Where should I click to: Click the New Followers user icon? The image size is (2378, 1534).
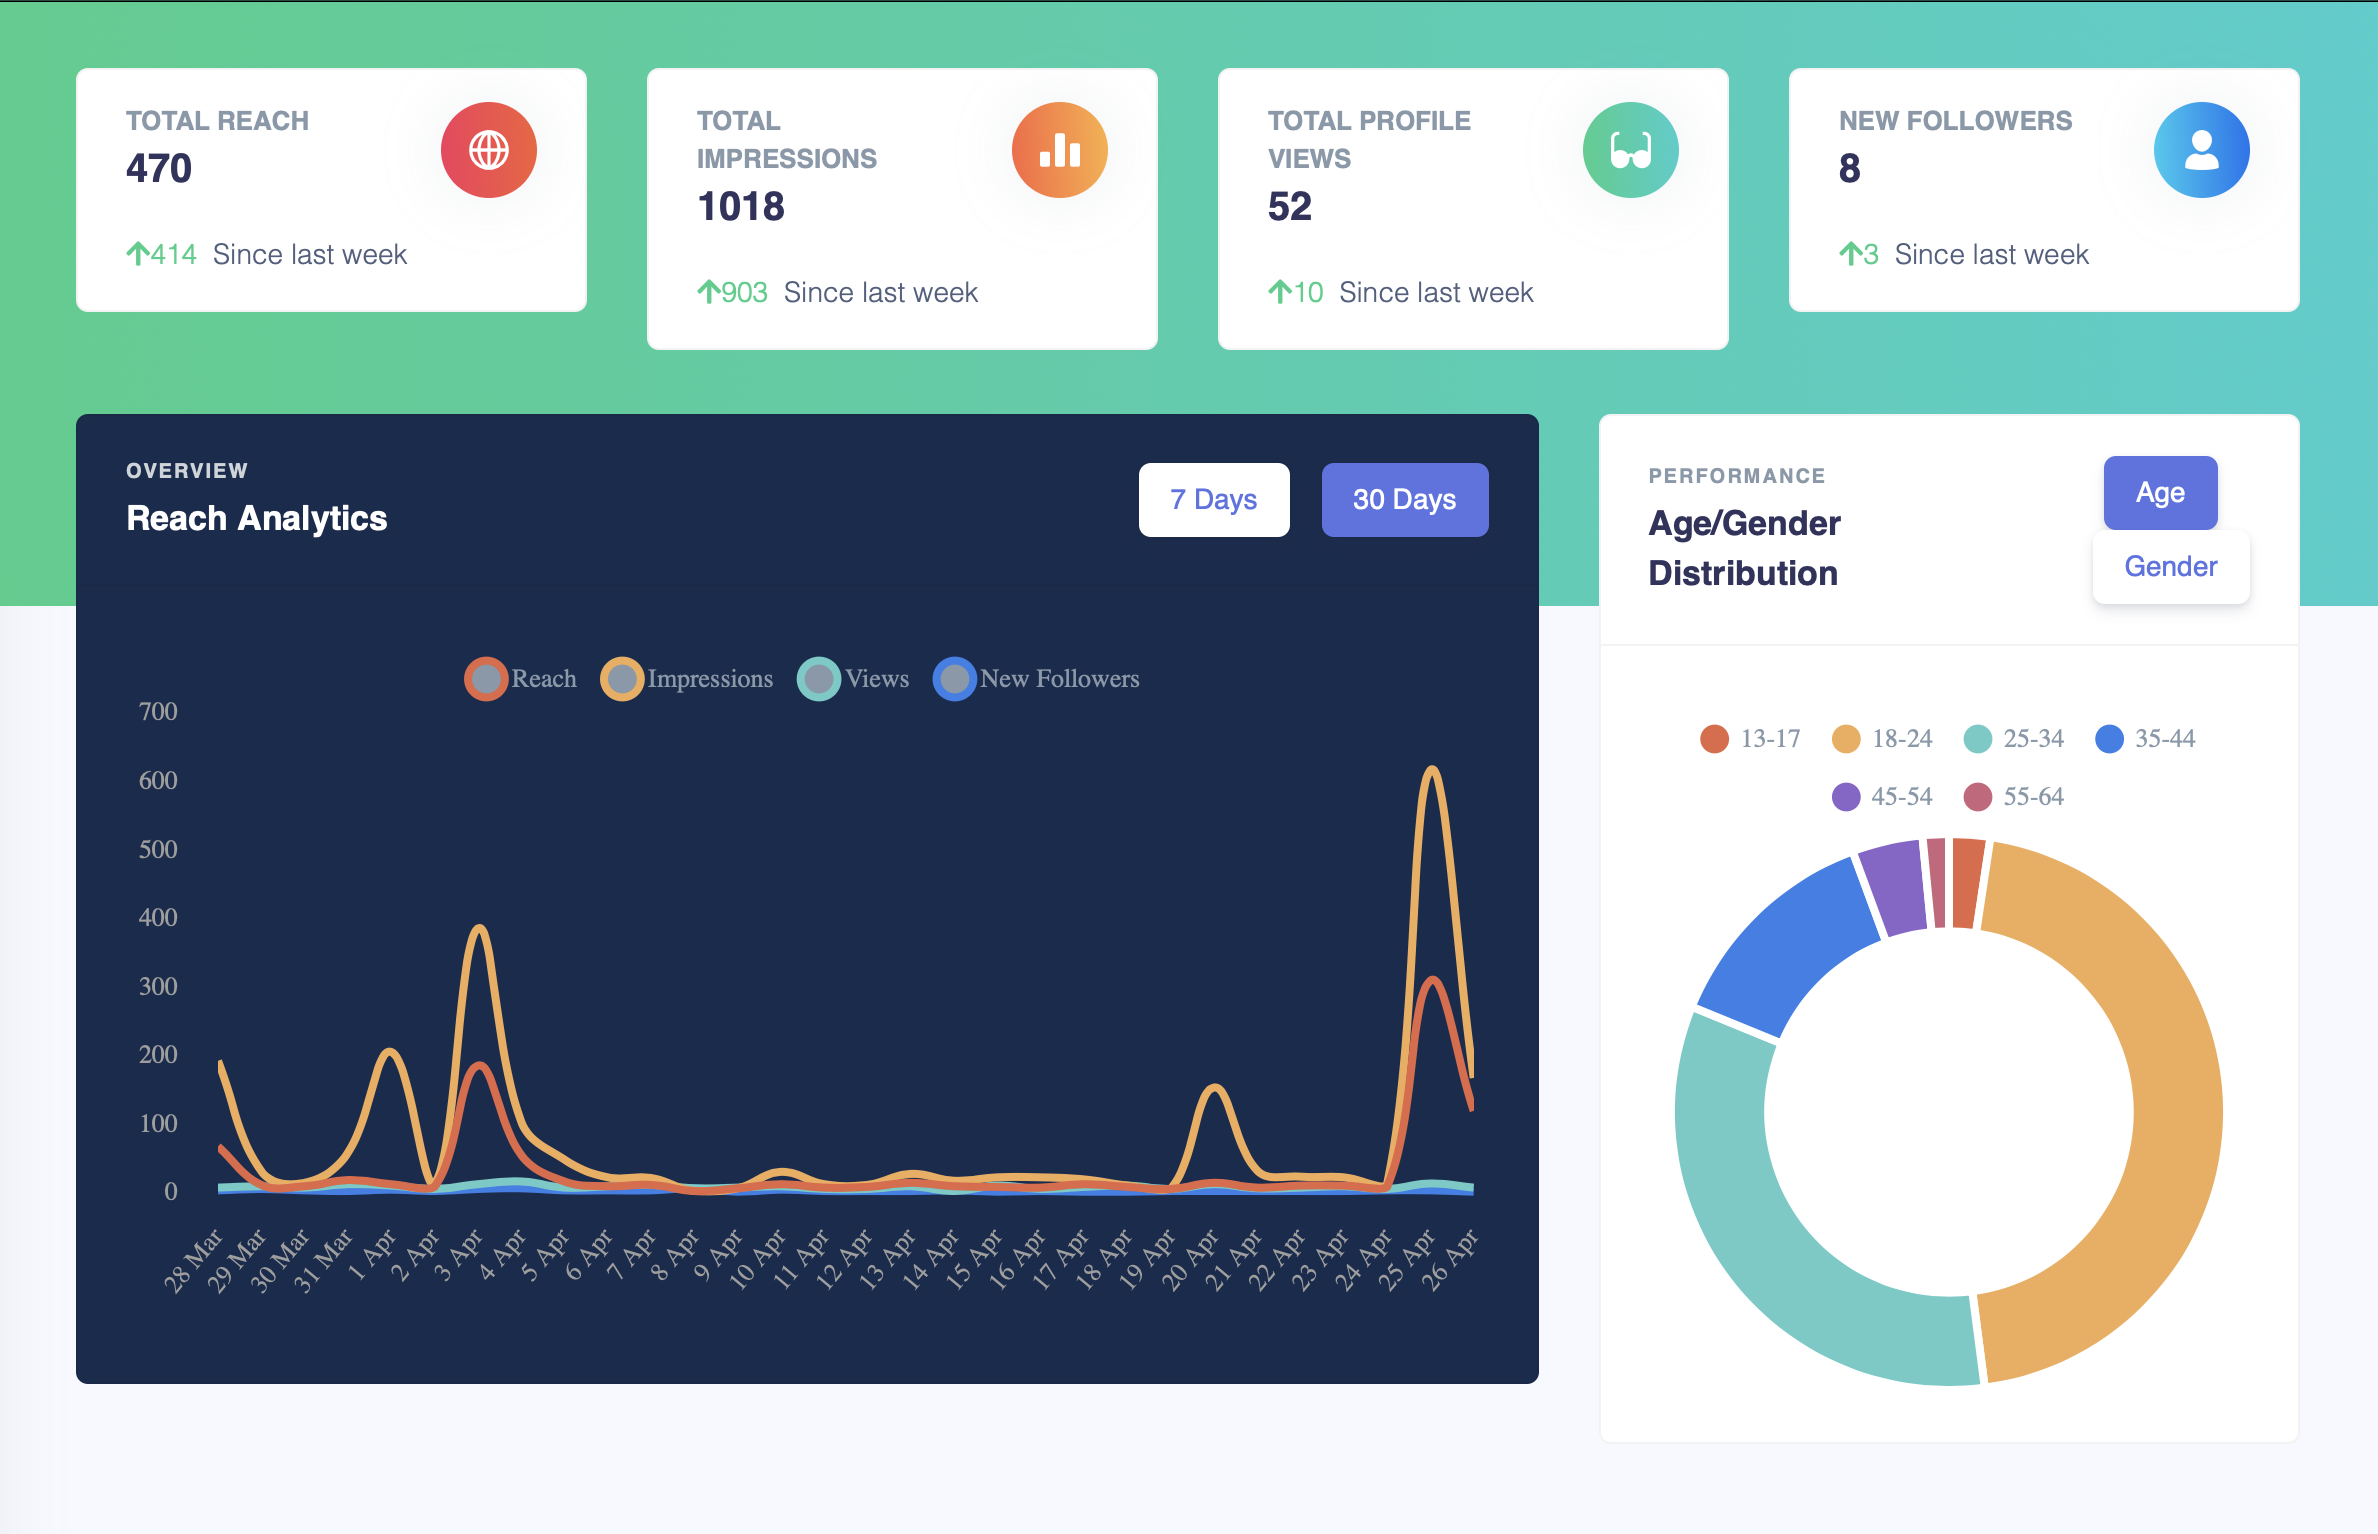[2201, 150]
